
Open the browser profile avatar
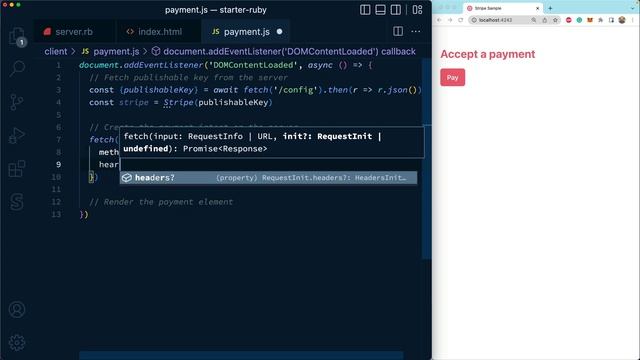(x=622, y=20)
